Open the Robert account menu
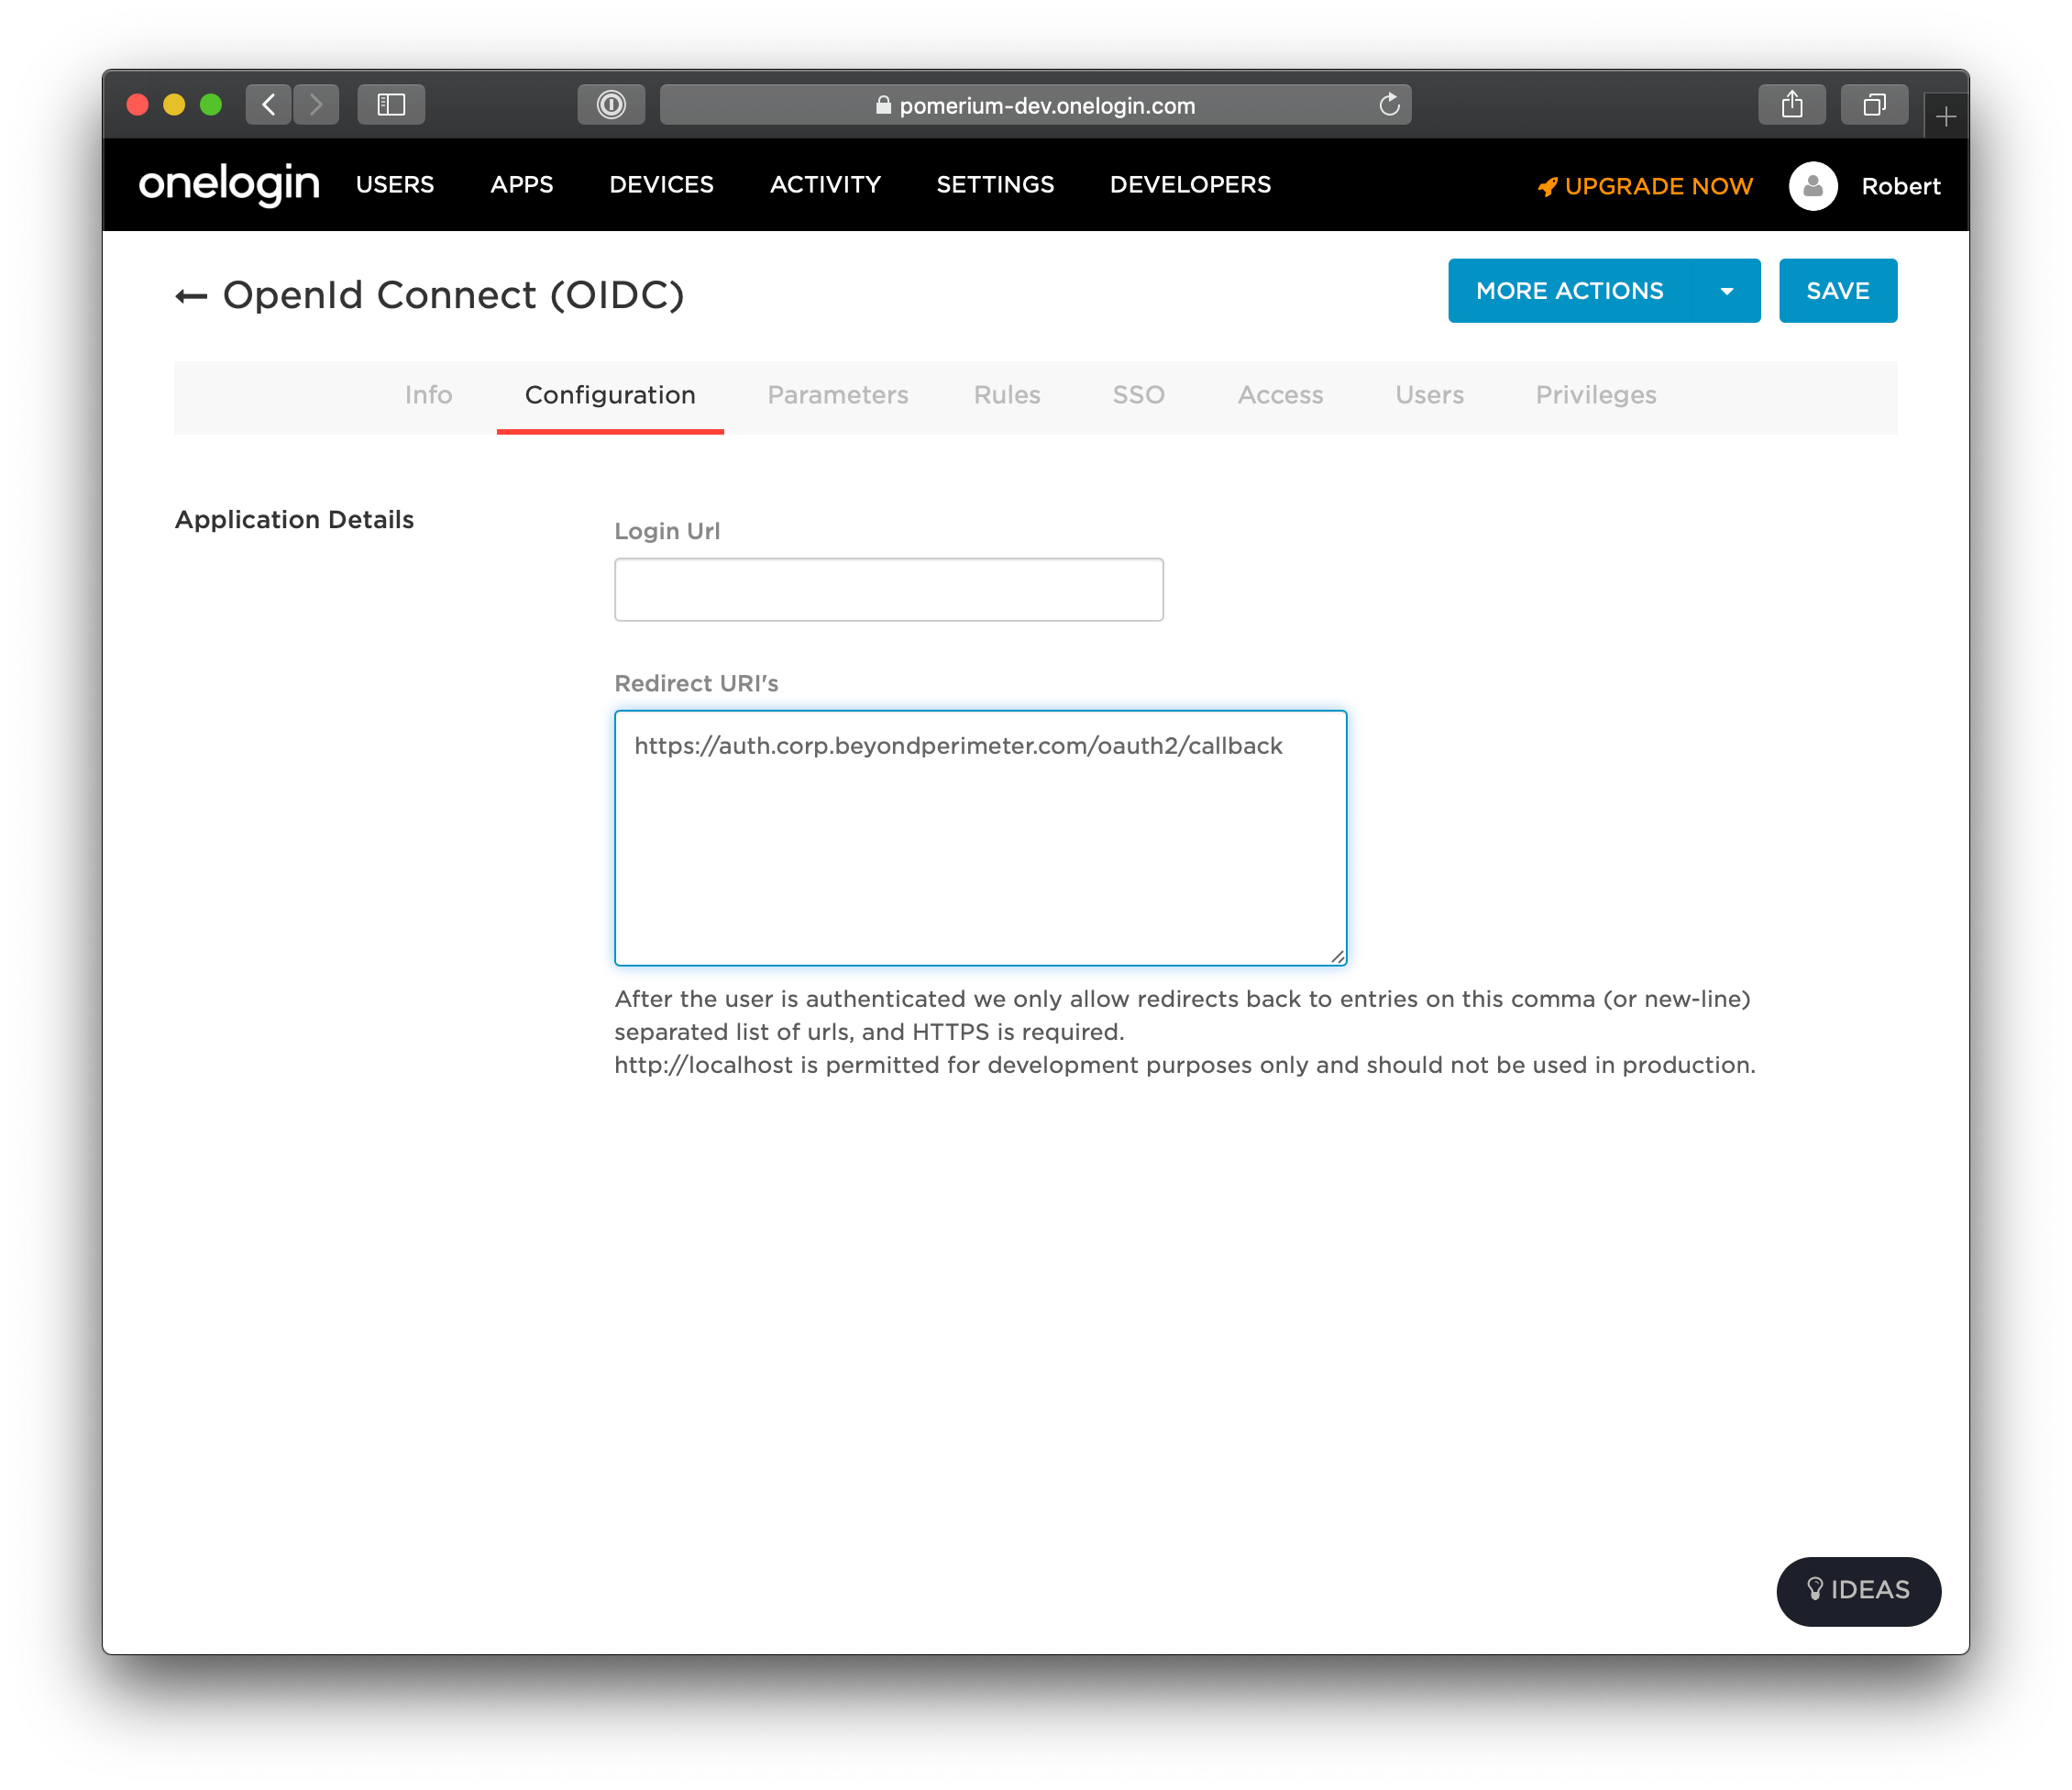Image resolution: width=2072 pixels, height=1790 pixels. pos(1900,186)
